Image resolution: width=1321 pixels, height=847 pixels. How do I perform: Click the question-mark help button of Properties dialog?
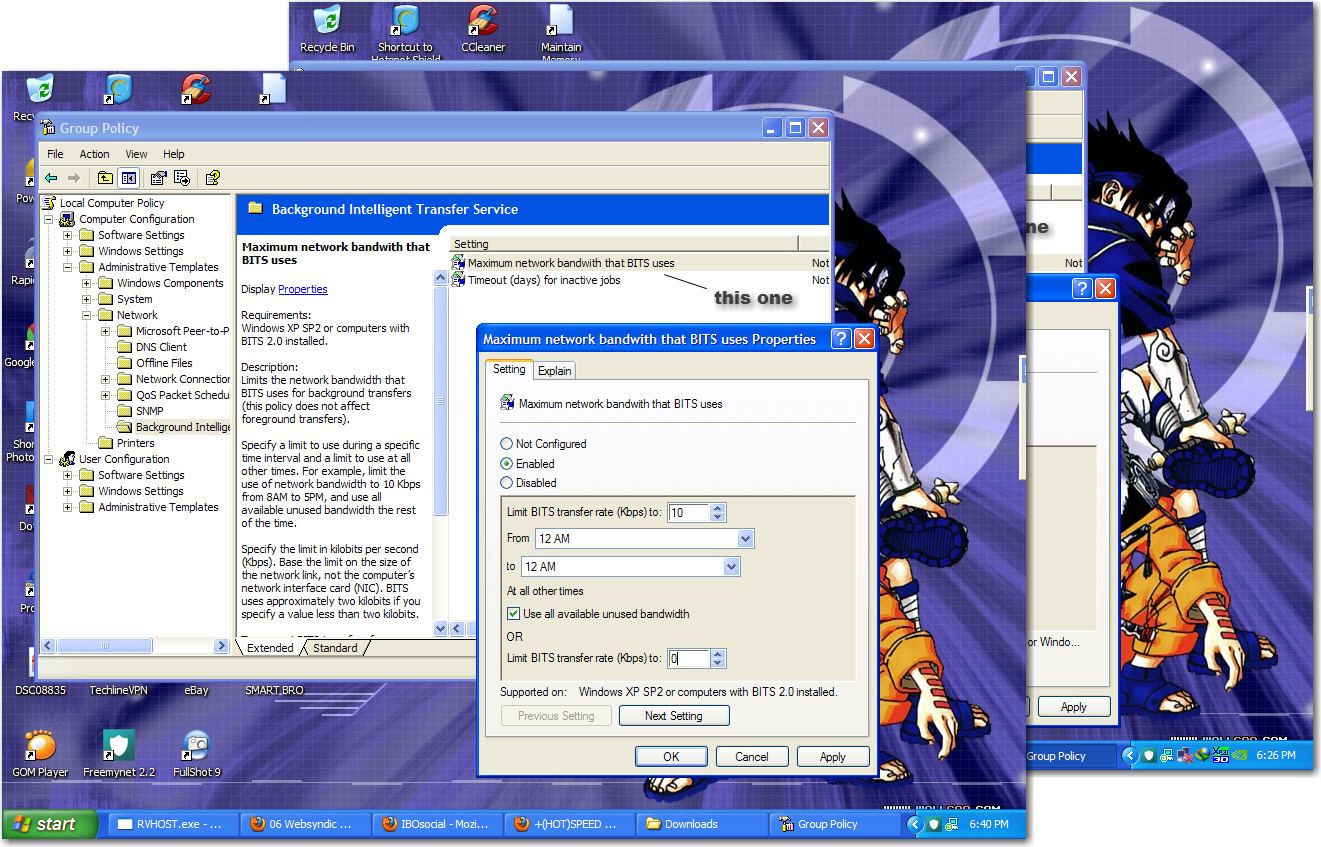pyautogui.click(x=842, y=338)
